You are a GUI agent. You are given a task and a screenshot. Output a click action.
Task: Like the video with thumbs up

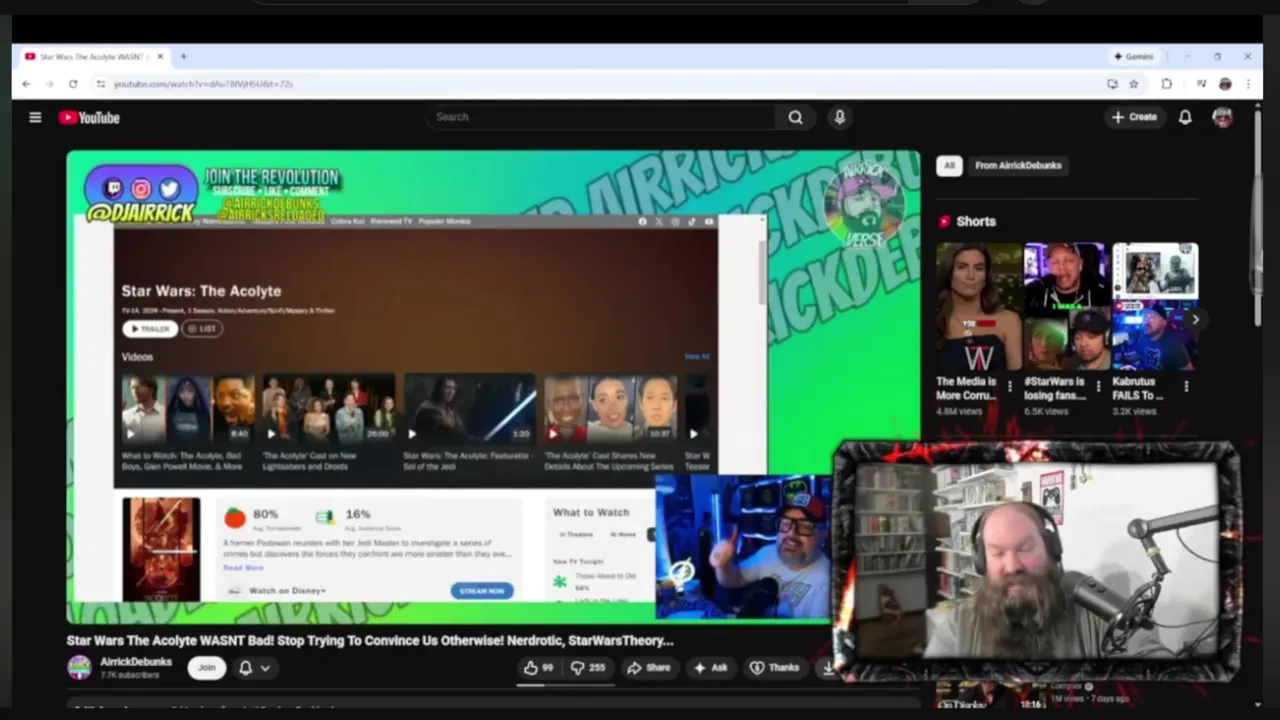(538, 667)
